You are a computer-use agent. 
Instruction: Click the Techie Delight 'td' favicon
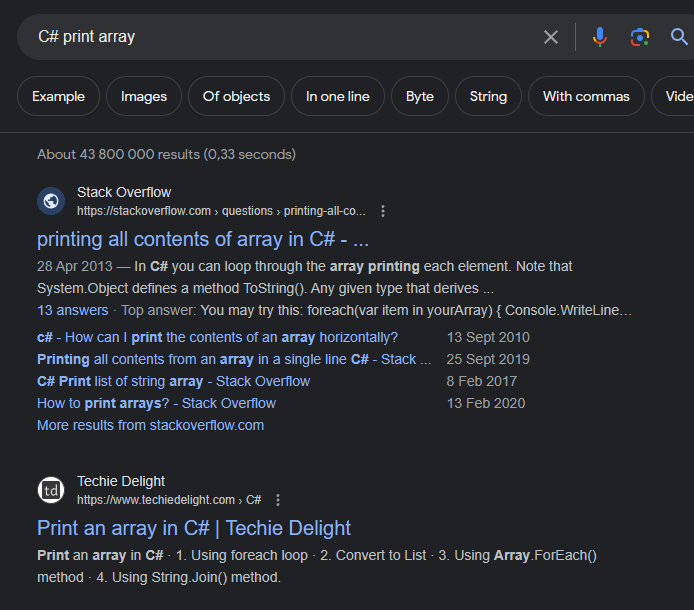click(51, 490)
